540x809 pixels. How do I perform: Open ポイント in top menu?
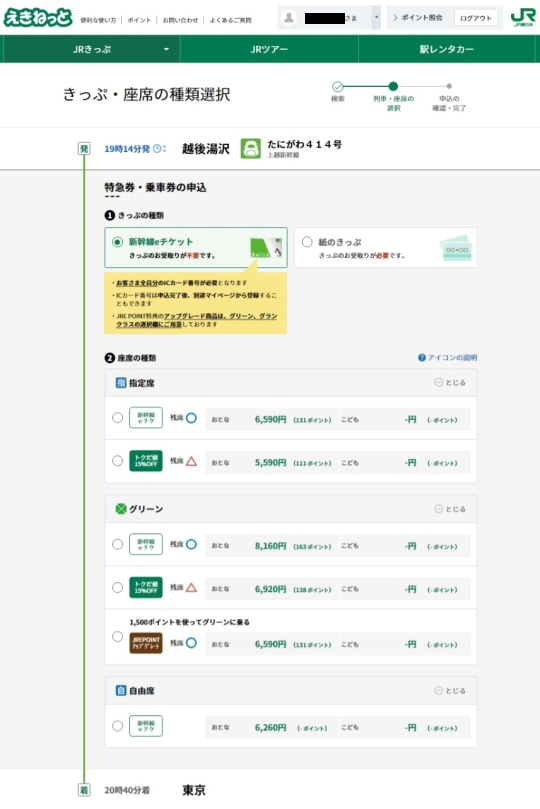coord(139,20)
